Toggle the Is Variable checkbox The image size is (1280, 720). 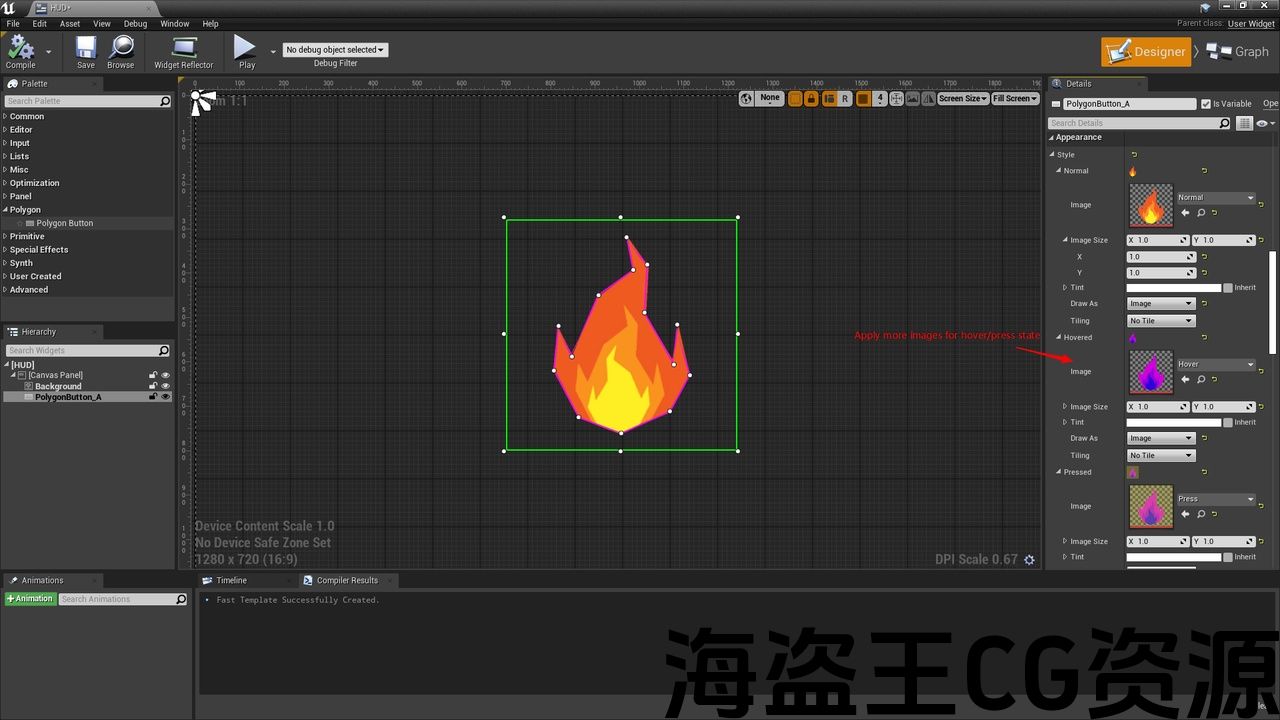click(1206, 104)
